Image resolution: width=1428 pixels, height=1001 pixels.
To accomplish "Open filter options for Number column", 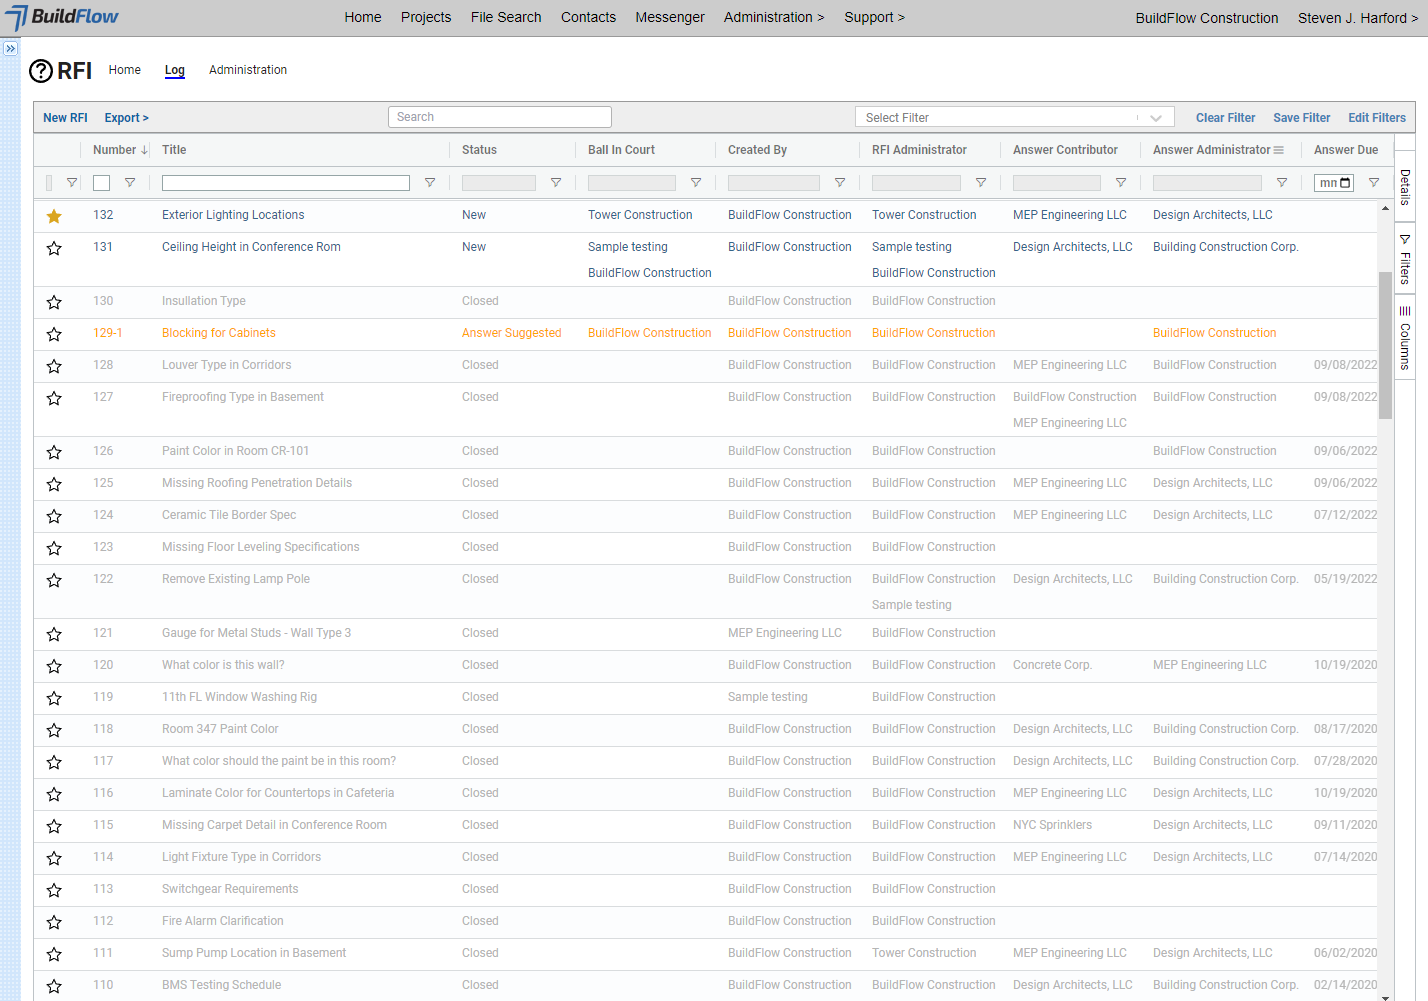I will tap(130, 183).
